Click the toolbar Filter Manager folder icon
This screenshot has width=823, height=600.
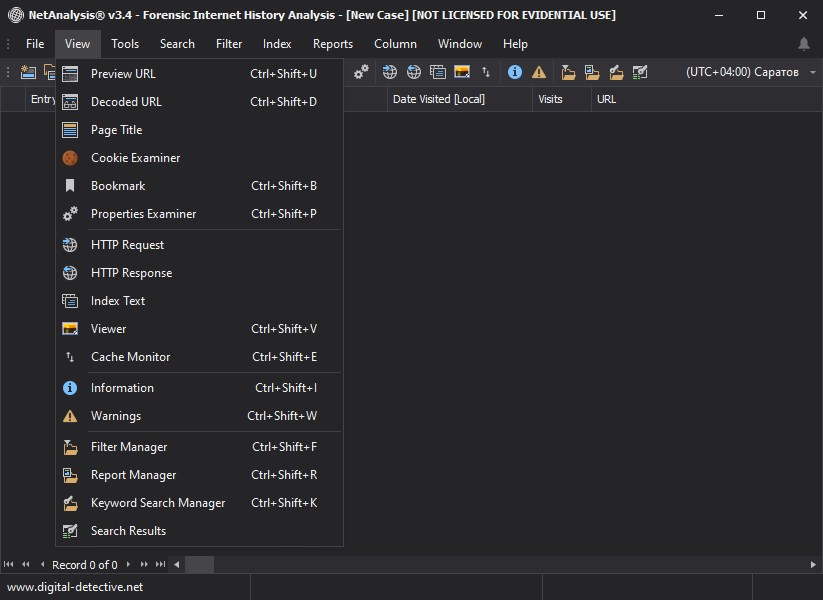568,72
